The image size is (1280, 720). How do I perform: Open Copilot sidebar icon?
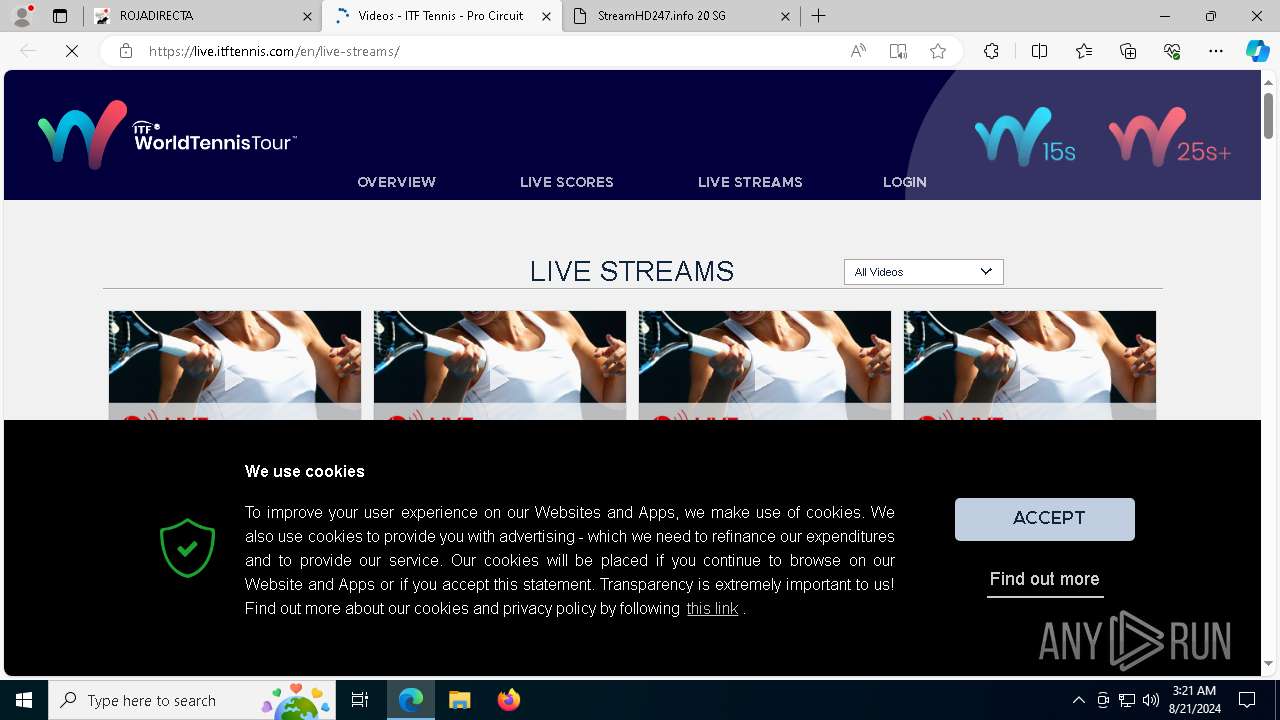point(1257,51)
